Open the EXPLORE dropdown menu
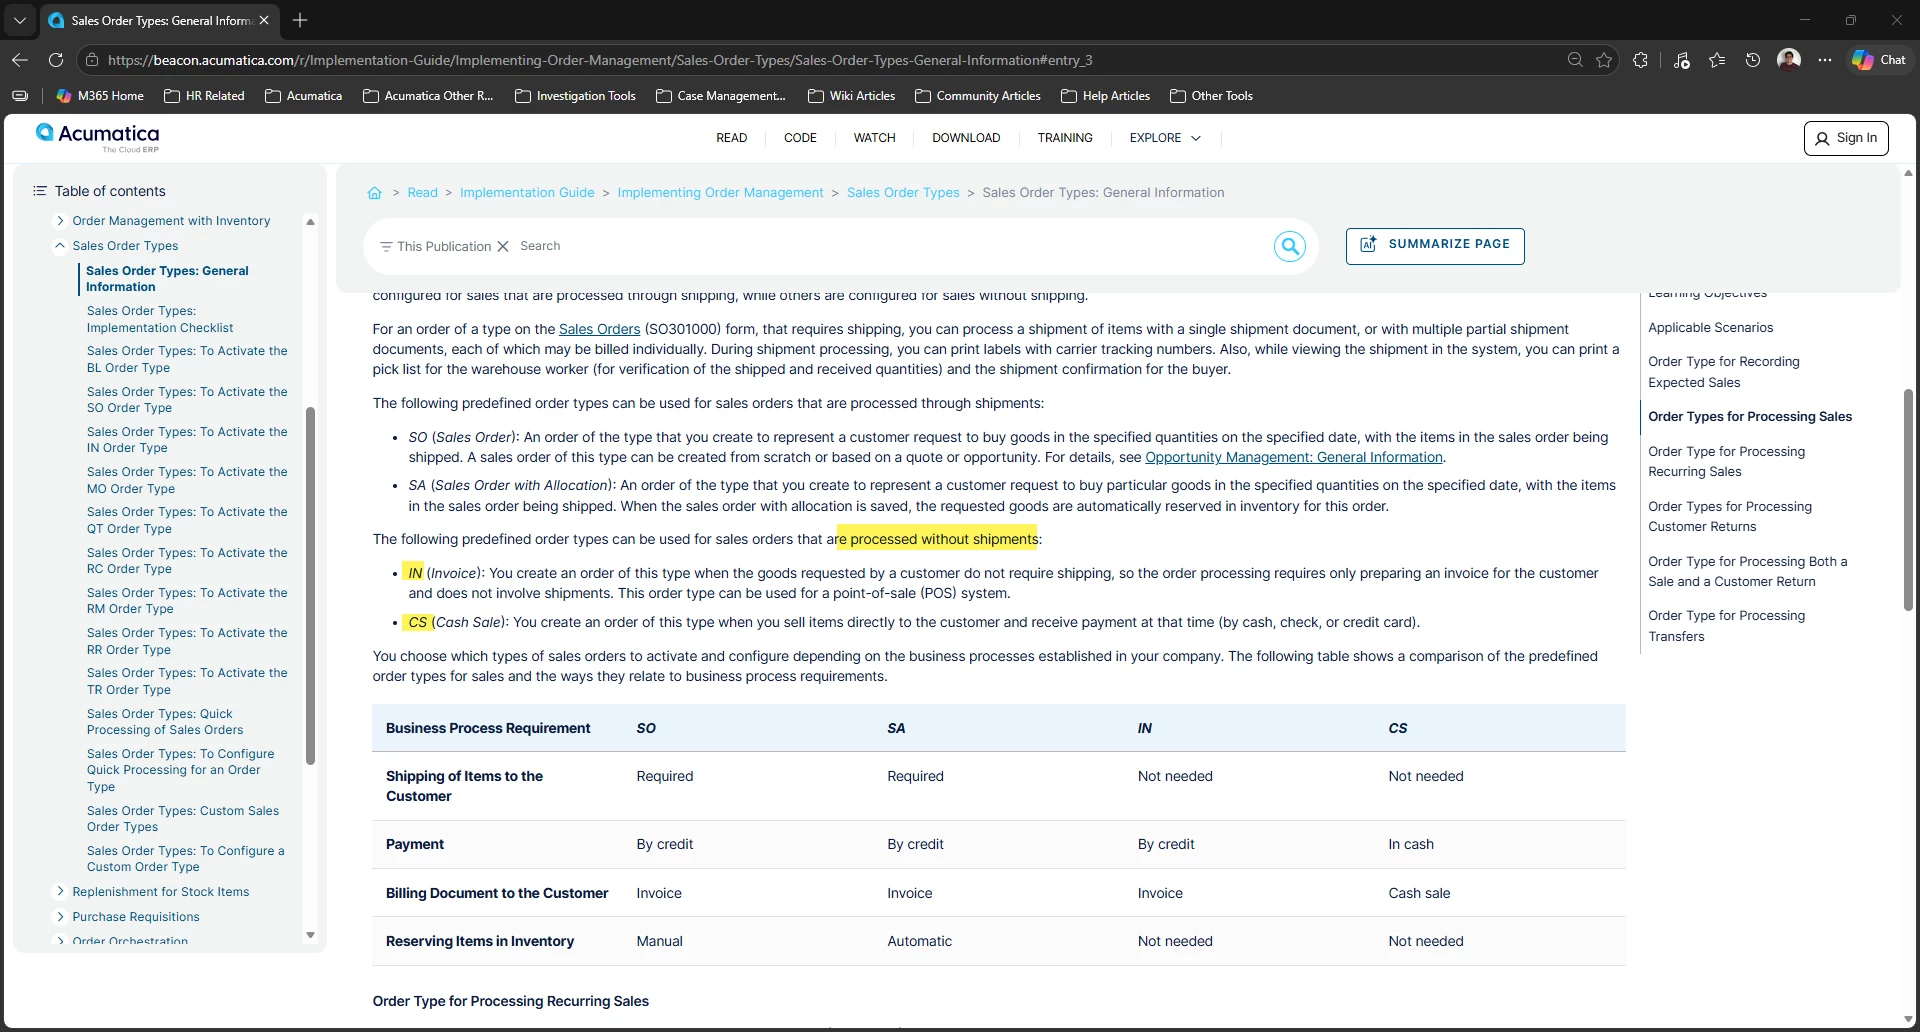 pos(1165,138)
